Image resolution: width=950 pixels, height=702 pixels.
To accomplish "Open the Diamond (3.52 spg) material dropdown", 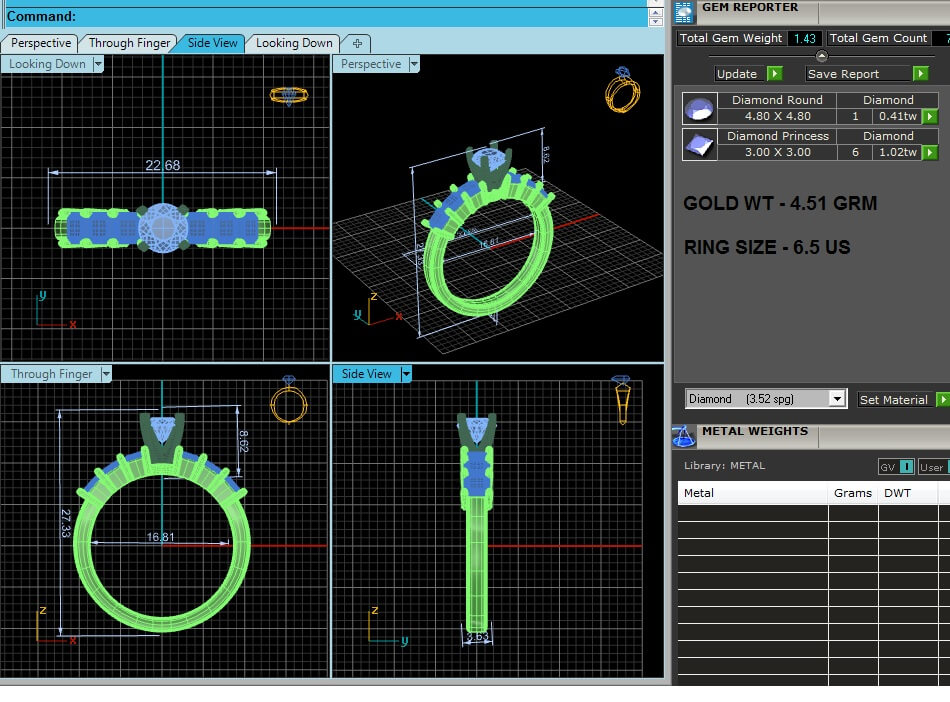I will (837, 399).
